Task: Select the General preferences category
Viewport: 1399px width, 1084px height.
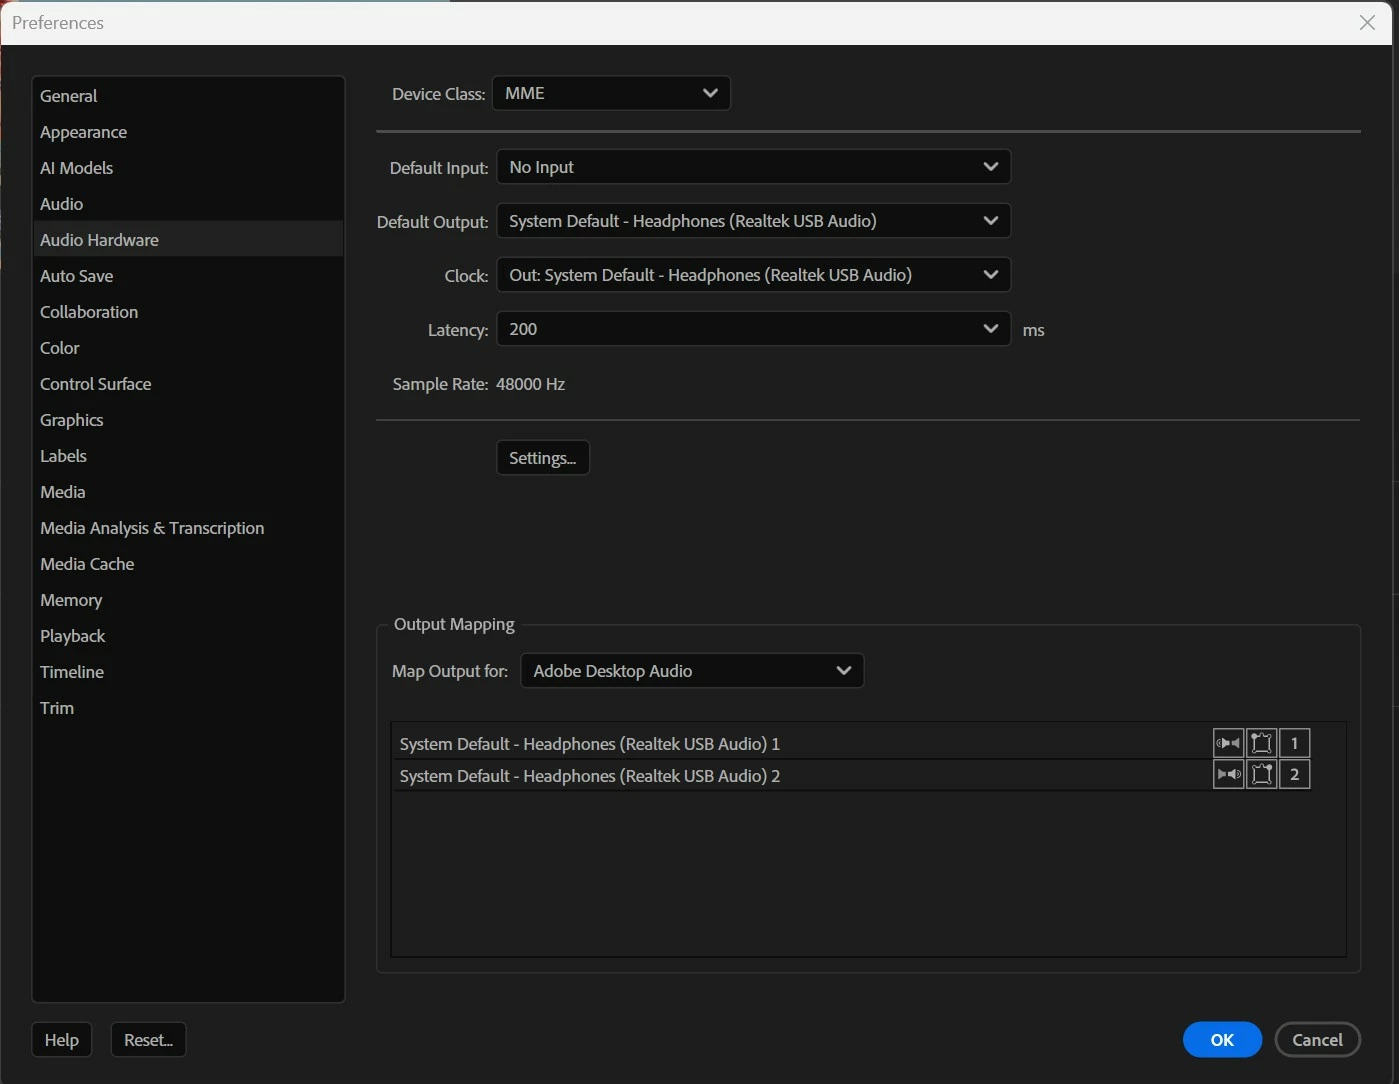Action: (x=188, y=96)
